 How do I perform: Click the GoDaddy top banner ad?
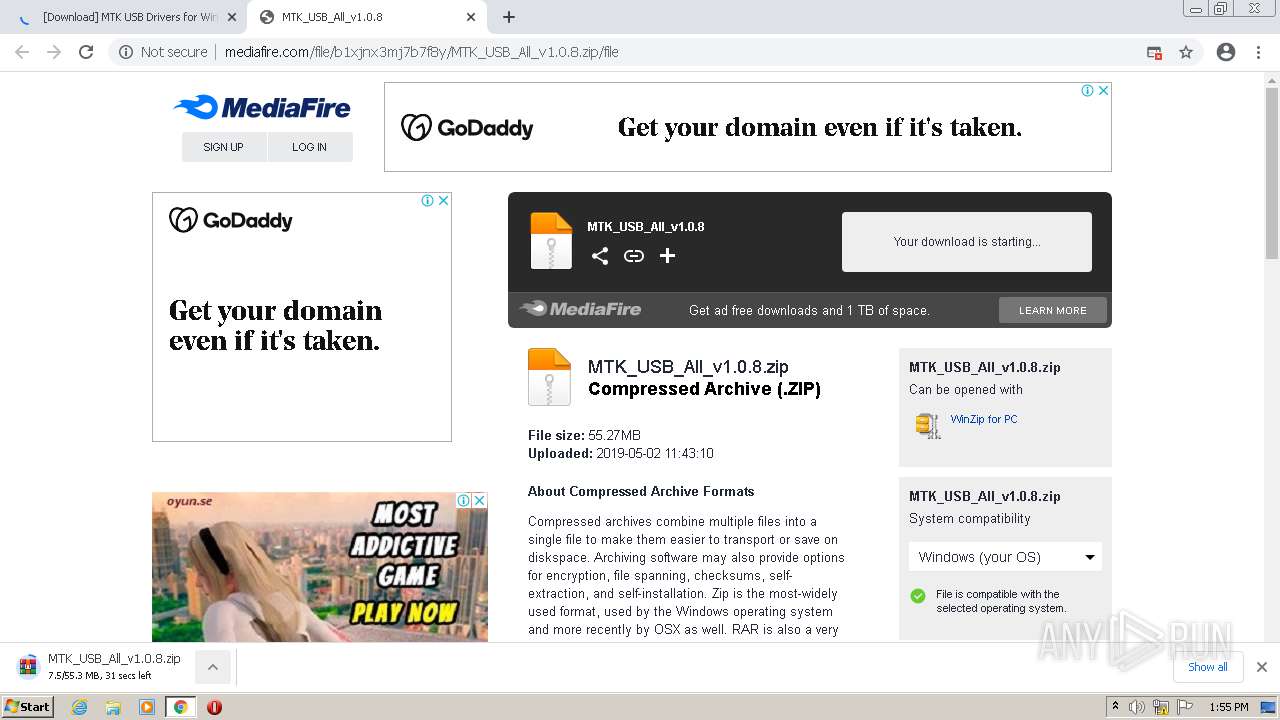747,127
